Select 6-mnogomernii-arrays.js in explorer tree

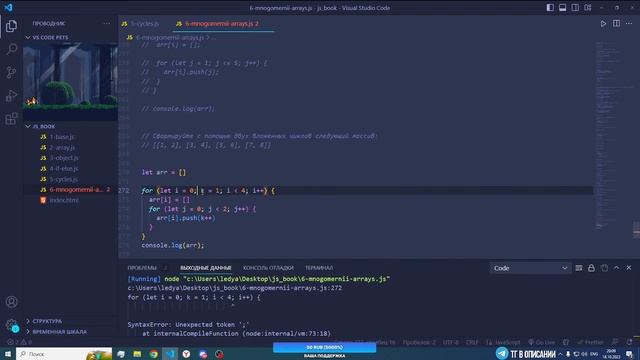coord(71,190)
